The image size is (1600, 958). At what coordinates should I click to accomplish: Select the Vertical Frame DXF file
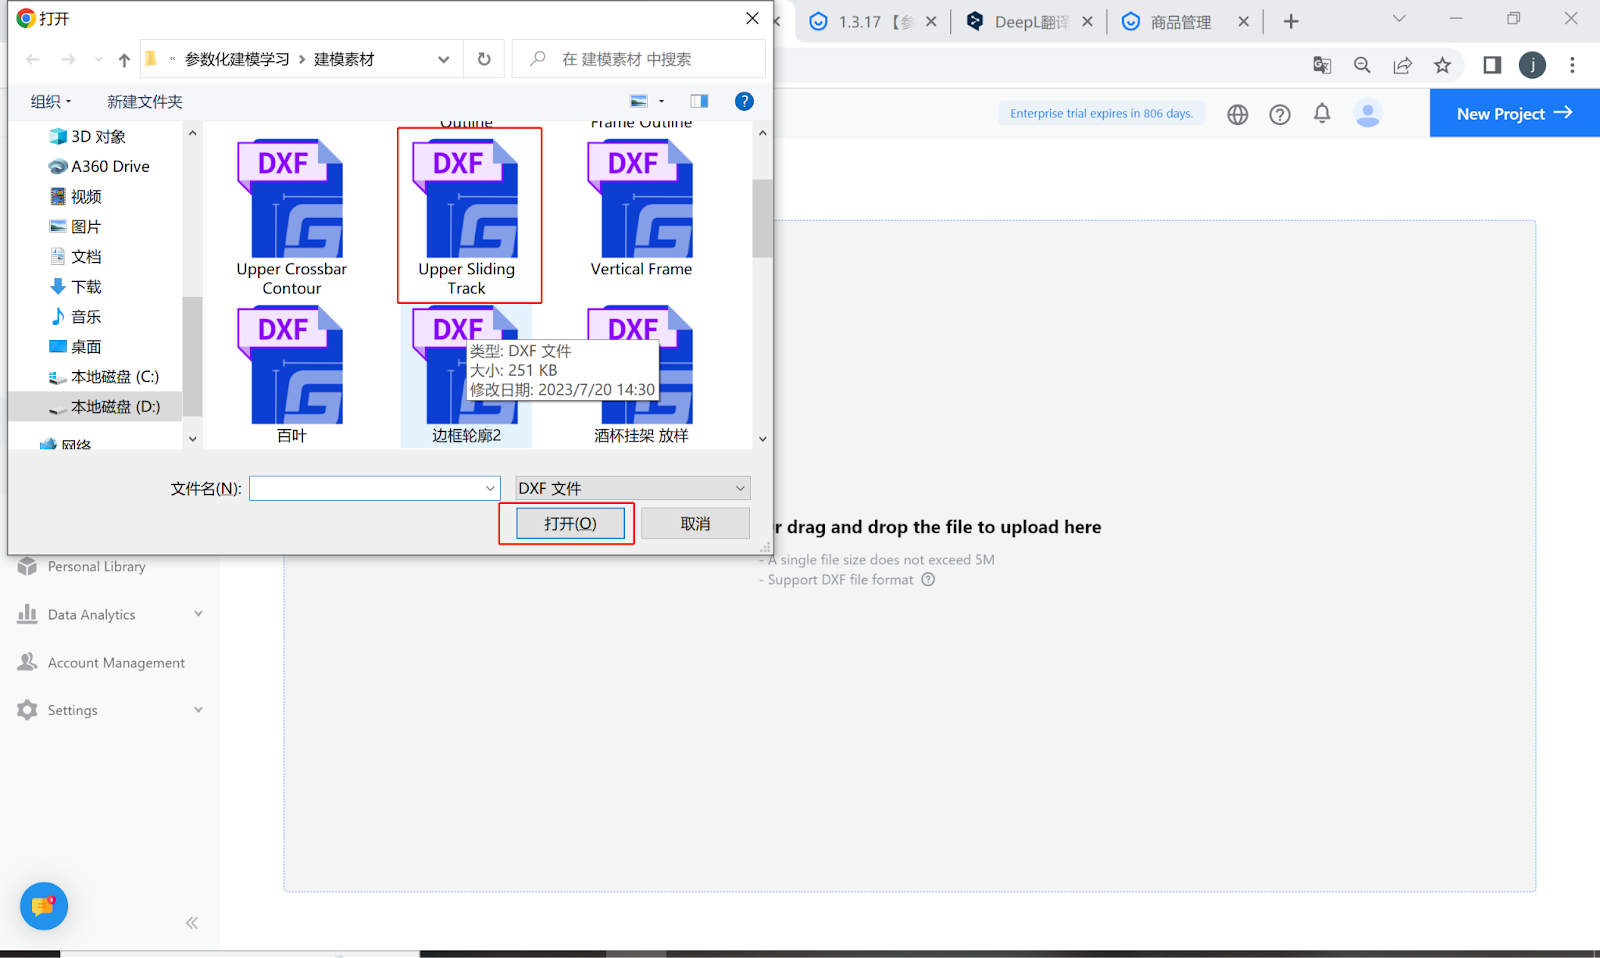tap(641, 209)
